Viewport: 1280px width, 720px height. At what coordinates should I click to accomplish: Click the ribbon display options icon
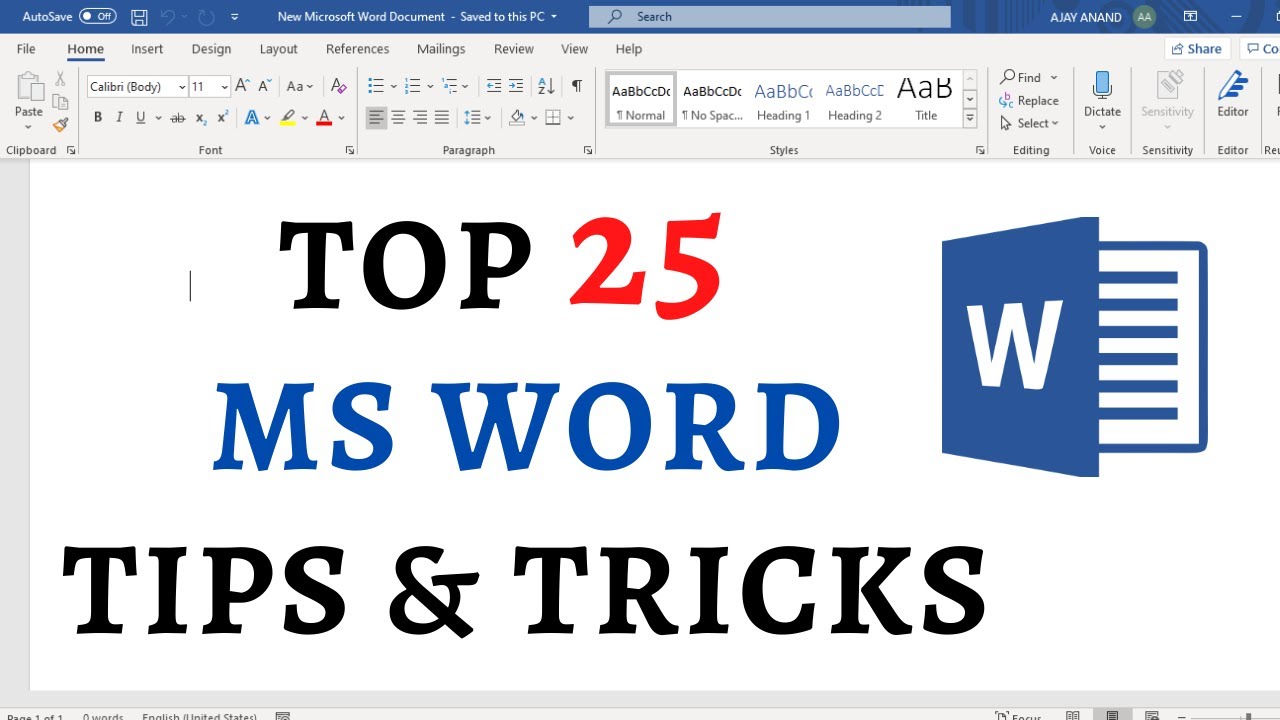pyautogui.click(x=1190, y=17)
